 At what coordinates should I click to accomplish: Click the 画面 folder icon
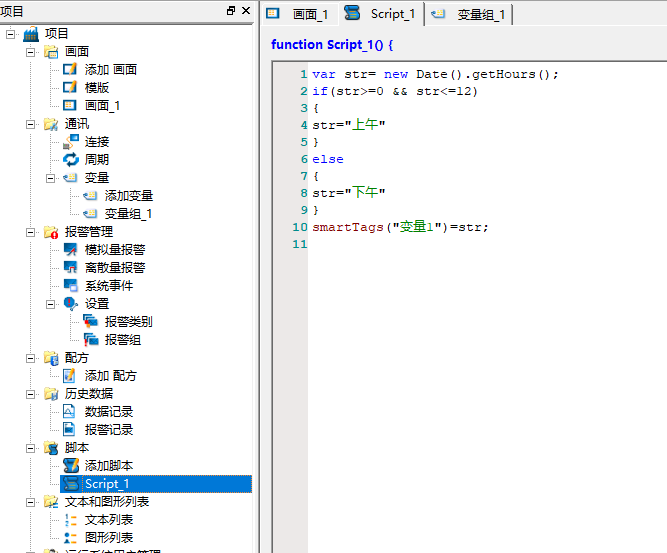click(x=51, y=52)
